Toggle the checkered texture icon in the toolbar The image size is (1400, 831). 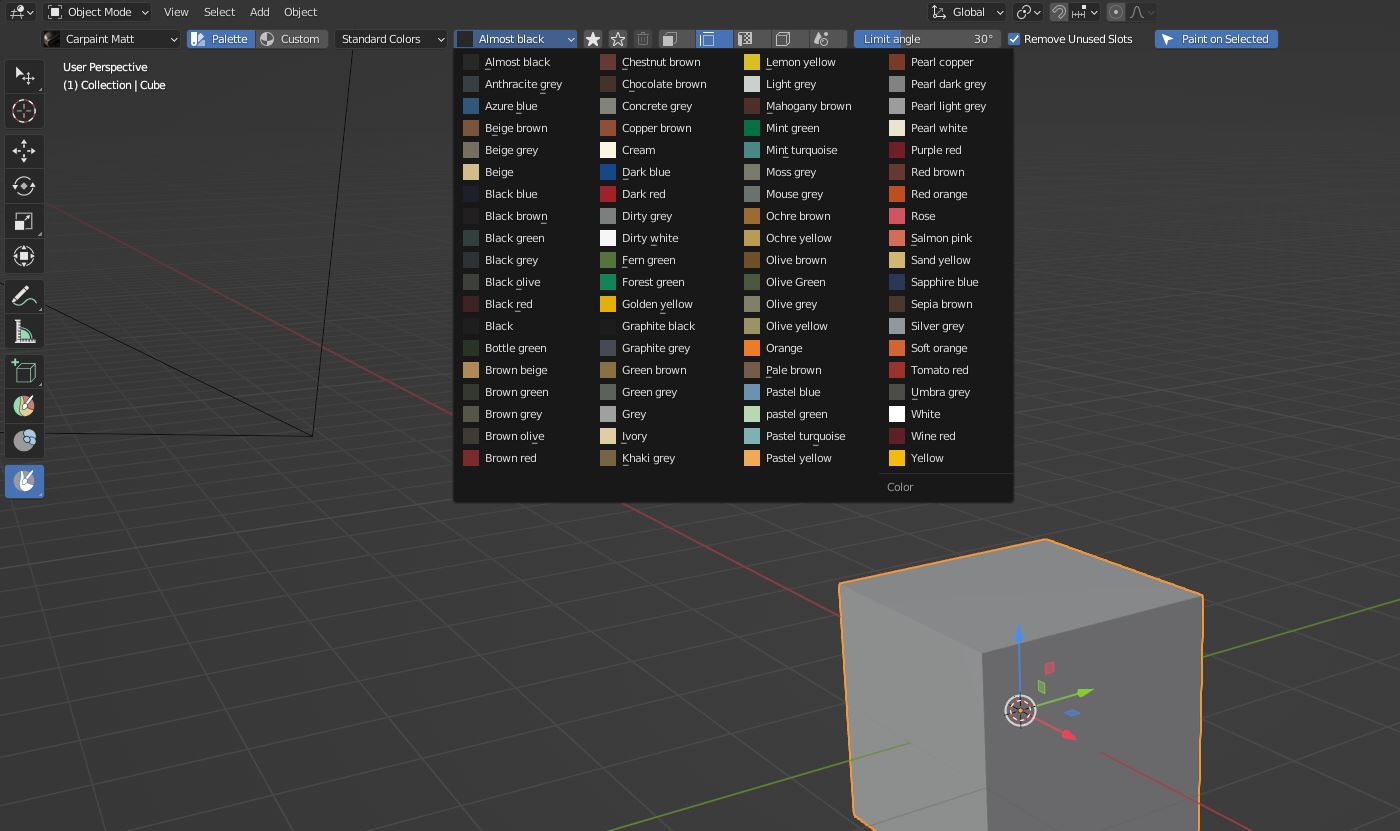click(x=745, y=38)
